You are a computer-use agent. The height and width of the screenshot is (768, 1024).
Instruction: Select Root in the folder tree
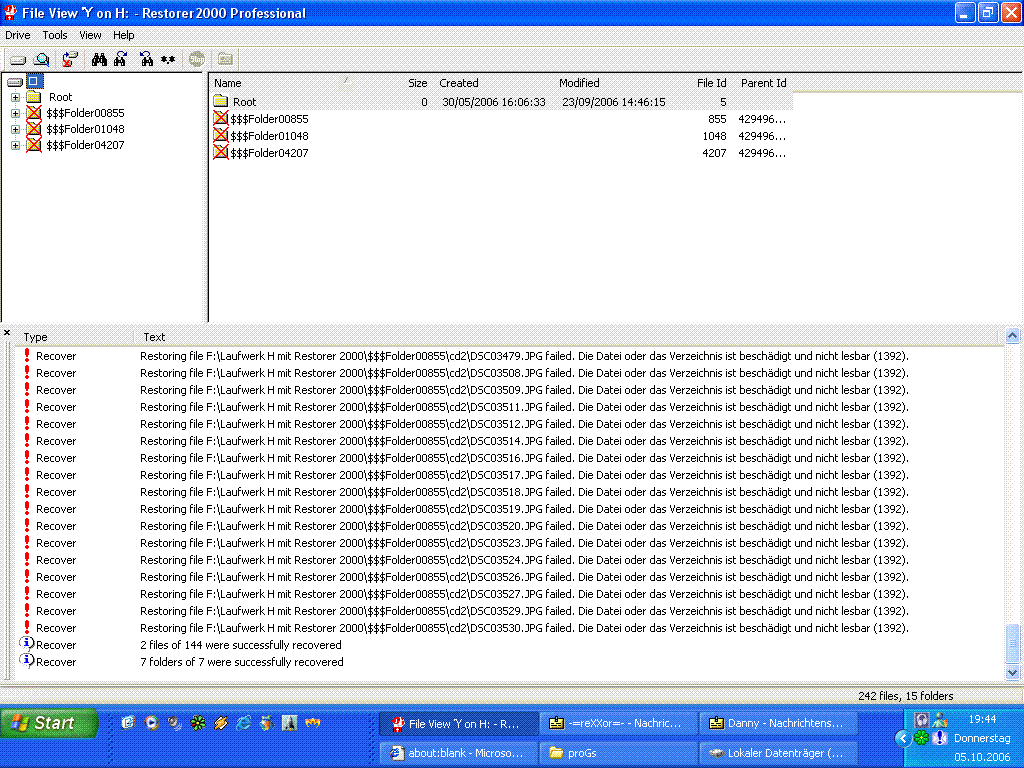tap(60, 97)
